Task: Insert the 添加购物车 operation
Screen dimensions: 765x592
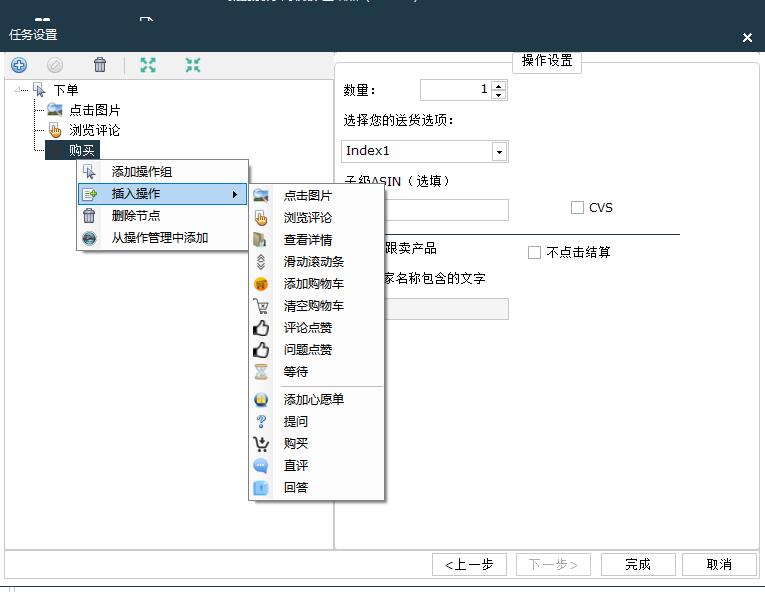Action: click(317, 284)
